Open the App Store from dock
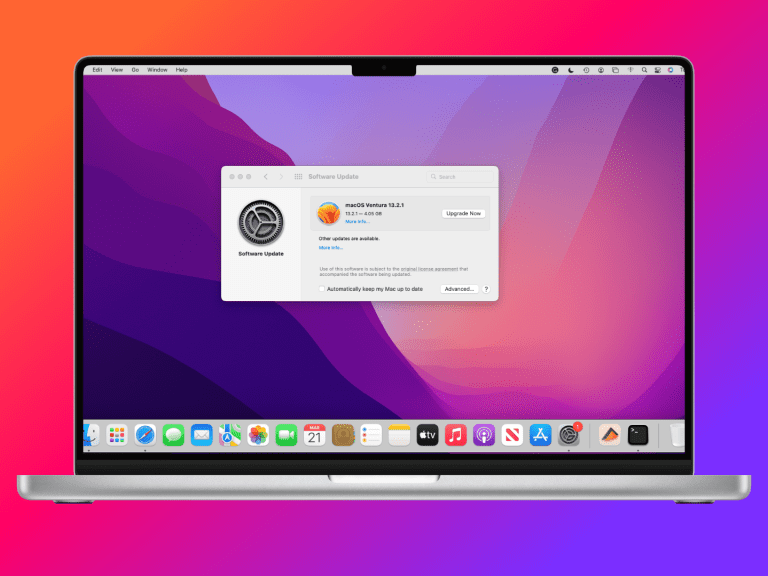 pos(541,435)
